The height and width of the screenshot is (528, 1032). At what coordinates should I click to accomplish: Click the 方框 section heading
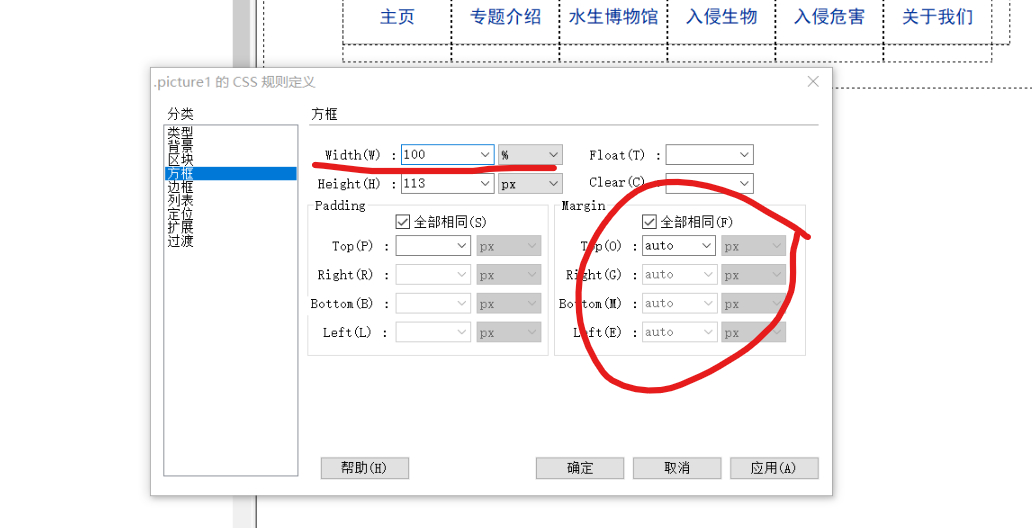pyautogui.click(x=324, y=114)
